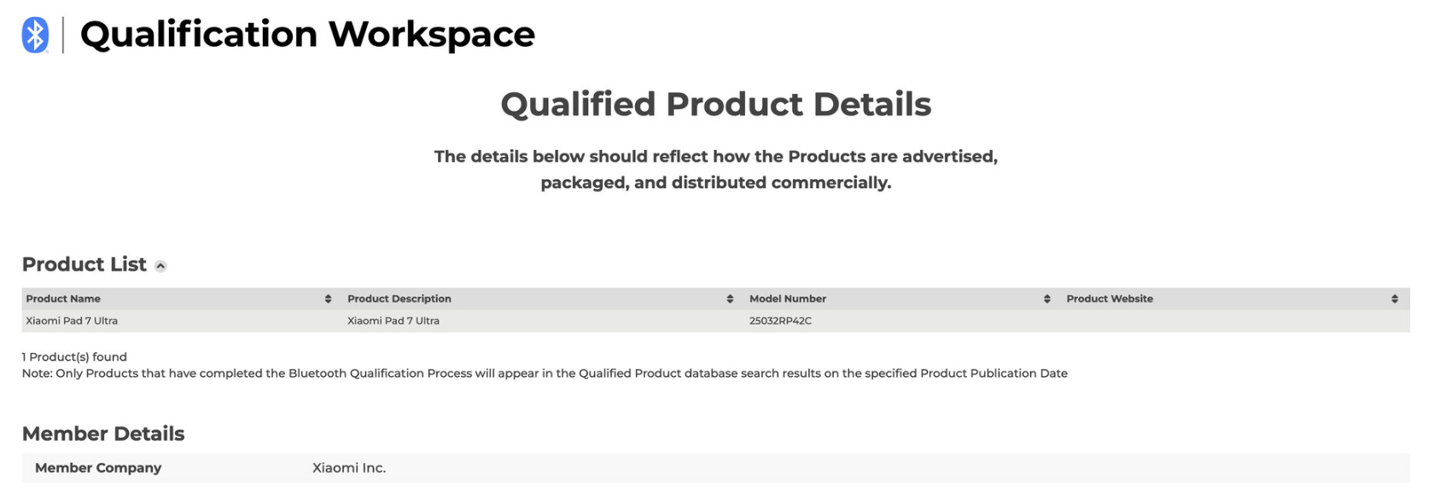Select the Xiaomi Inc. company value

click(x=349, y=468)
